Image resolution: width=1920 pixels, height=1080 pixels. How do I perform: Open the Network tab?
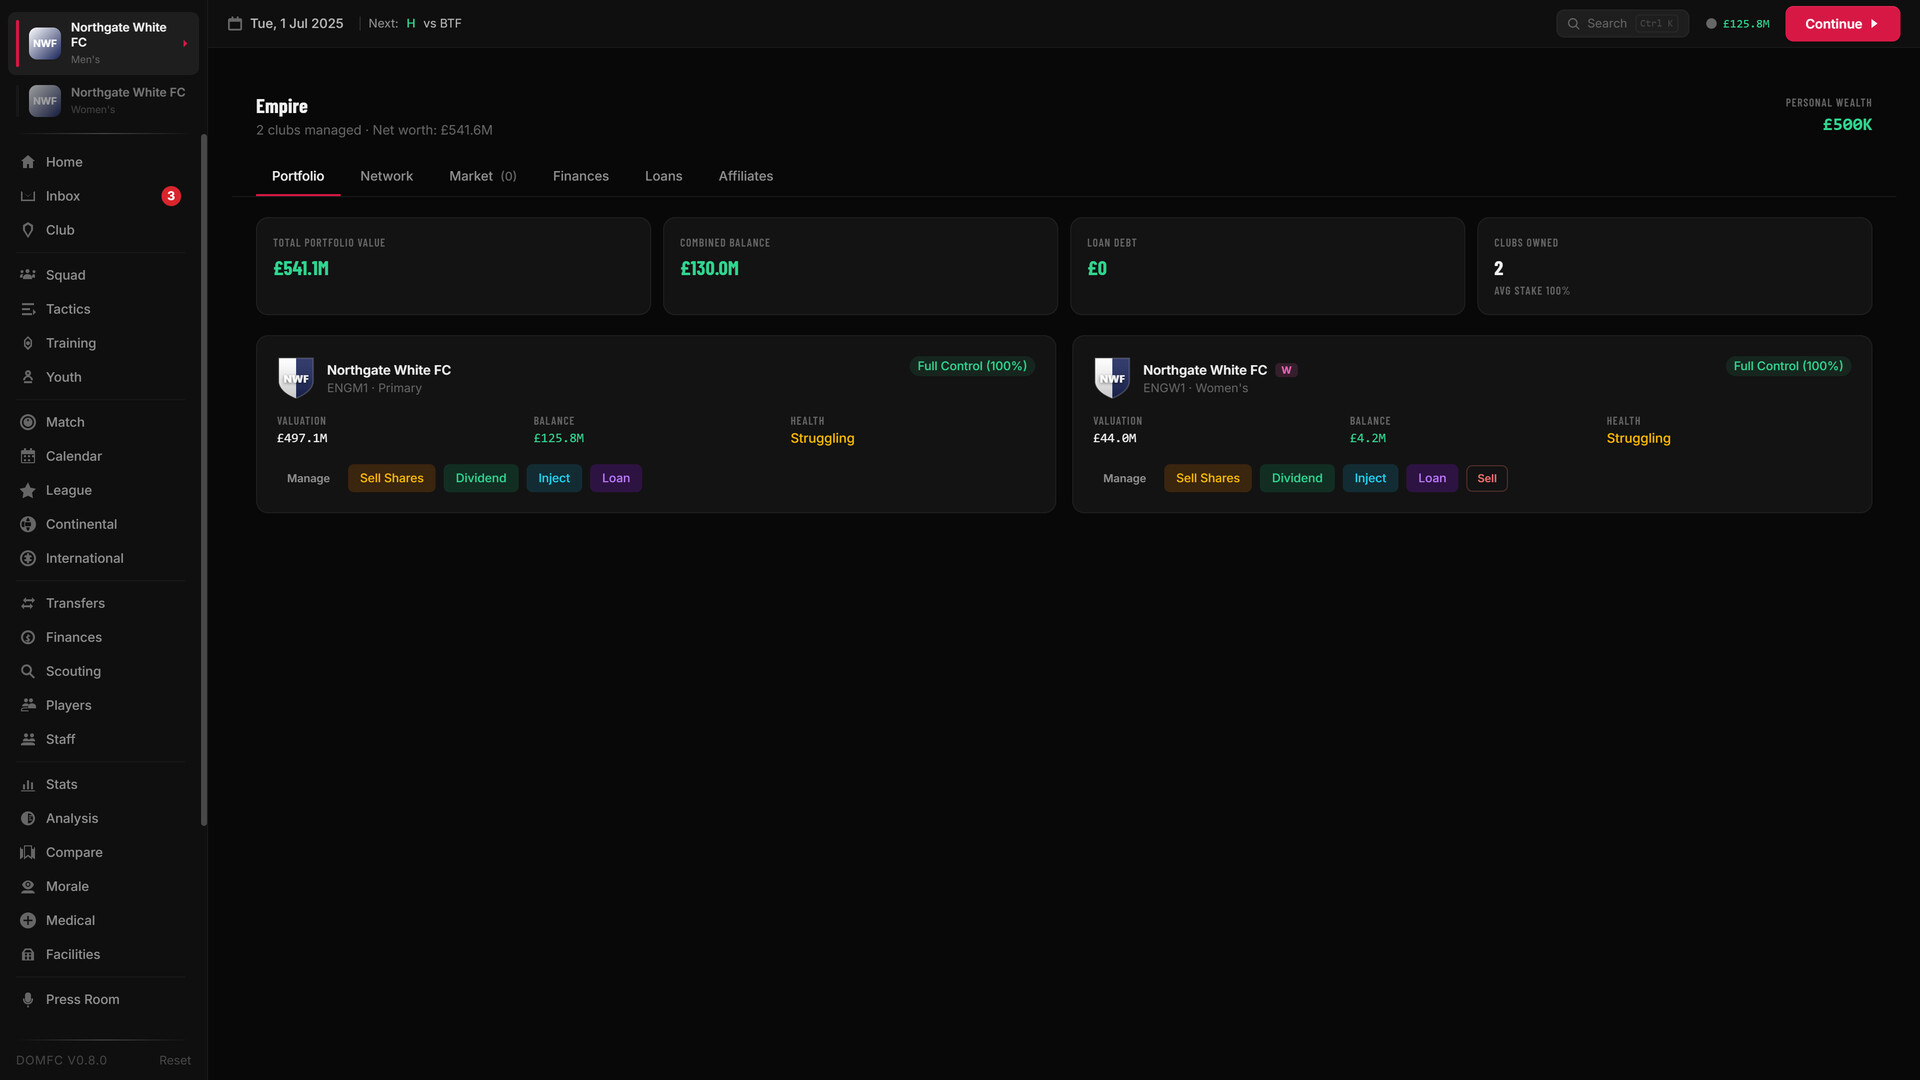point(386,176)
